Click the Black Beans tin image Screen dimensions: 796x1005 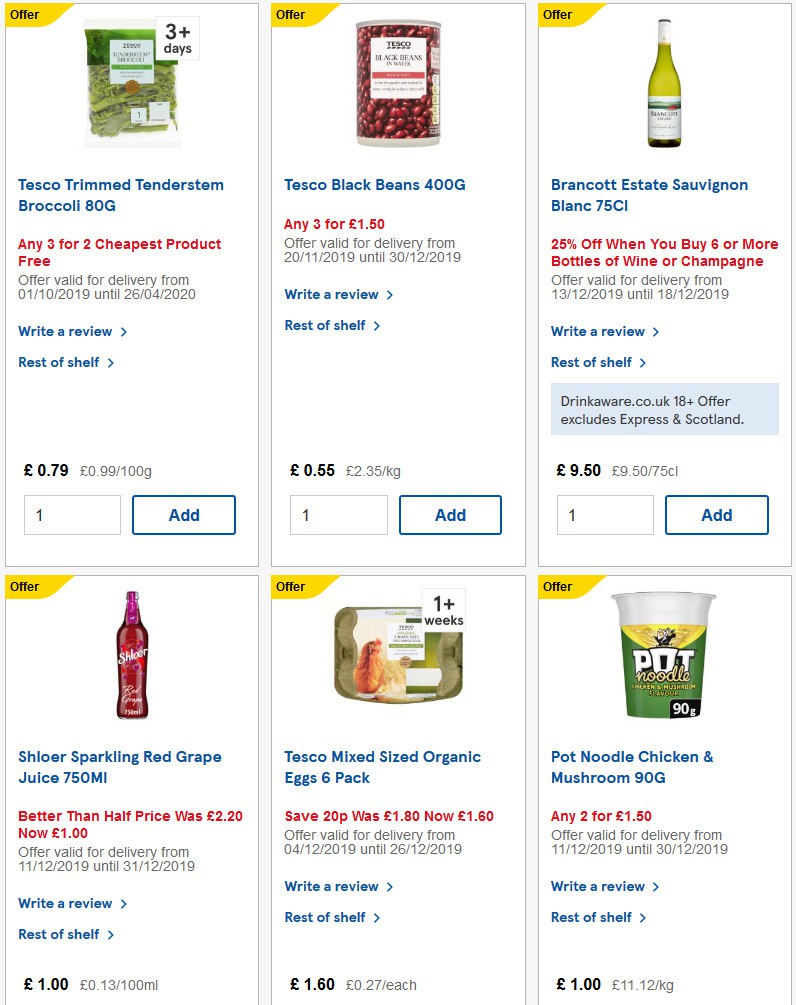[398, 85]
